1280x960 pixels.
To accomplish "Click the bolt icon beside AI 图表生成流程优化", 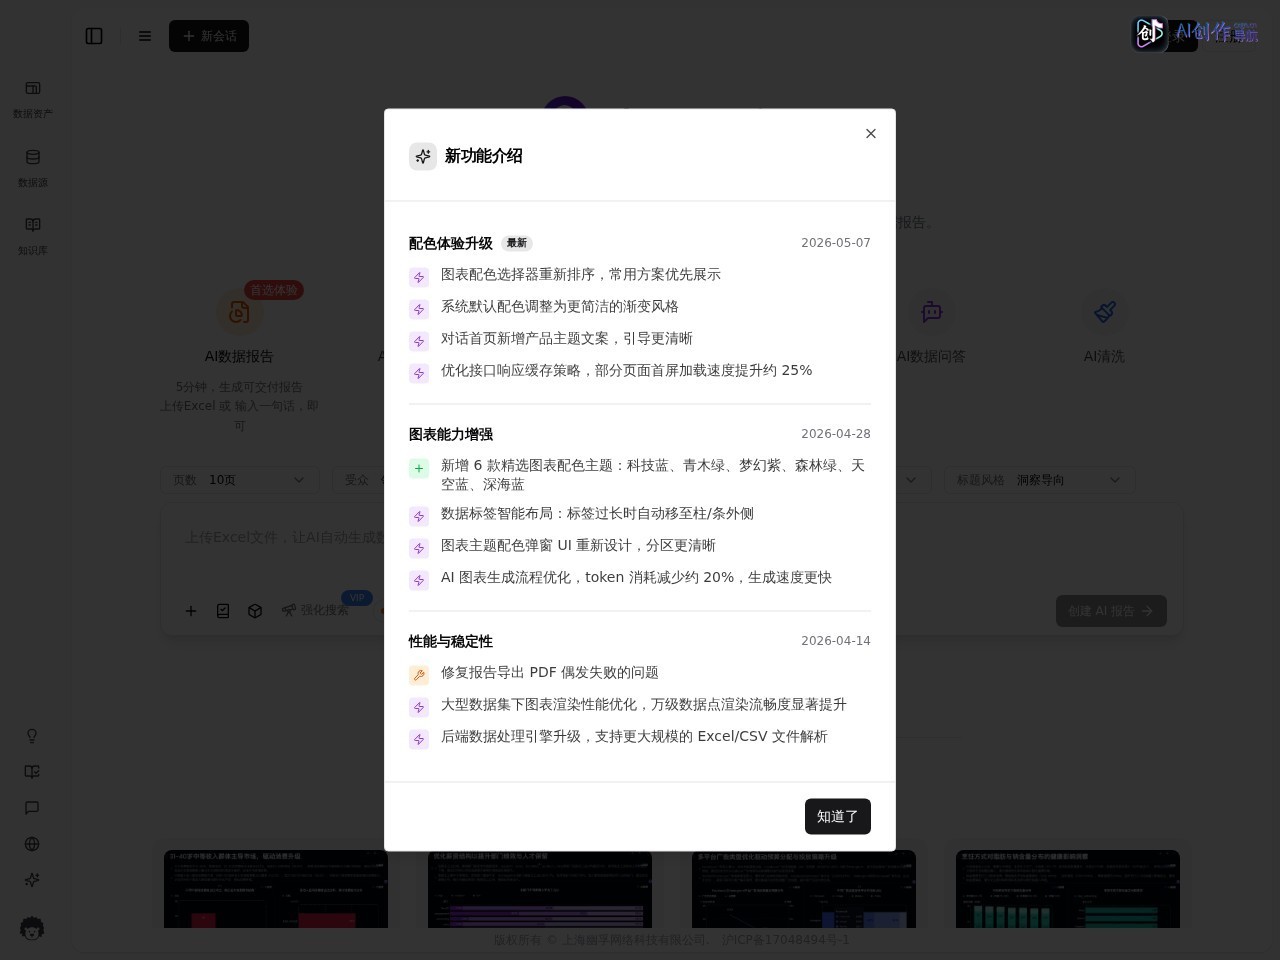I will pyautogui.click(x=419, y=580).
